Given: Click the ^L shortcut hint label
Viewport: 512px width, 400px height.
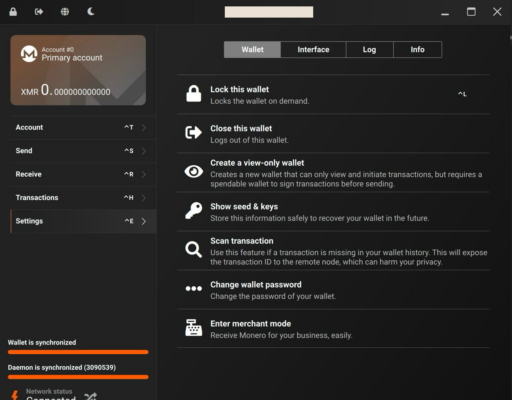Looking at the screenshot, I should click(462, 94).
